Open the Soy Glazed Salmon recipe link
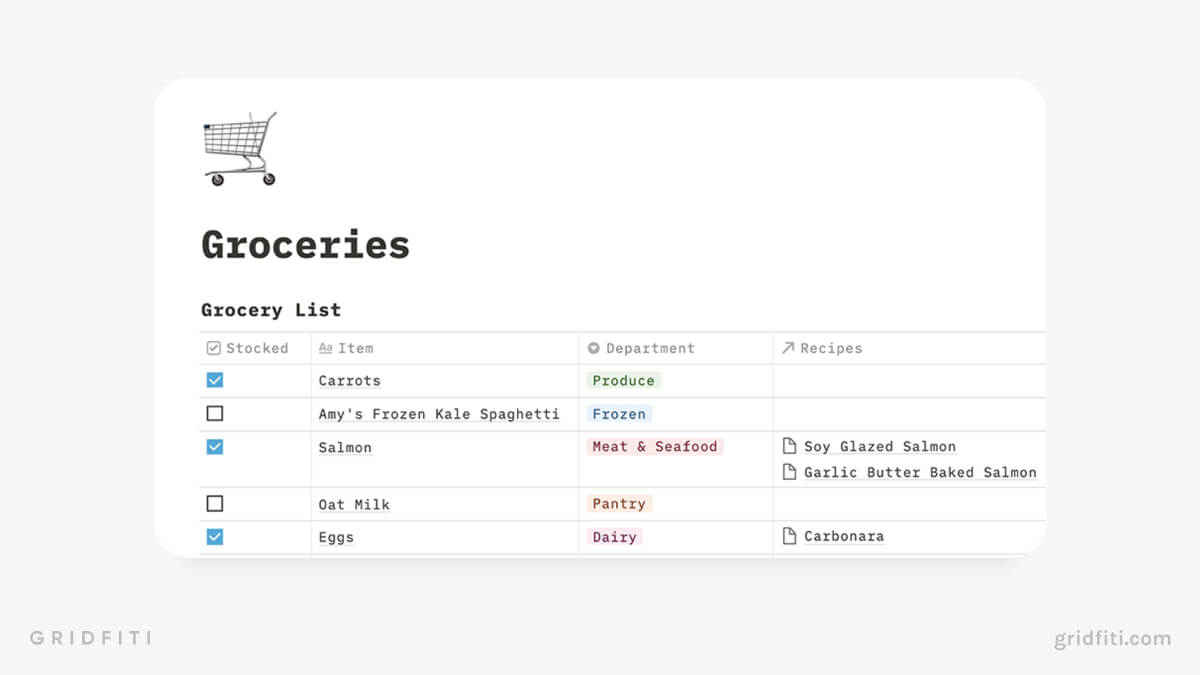 pos(880,446)
